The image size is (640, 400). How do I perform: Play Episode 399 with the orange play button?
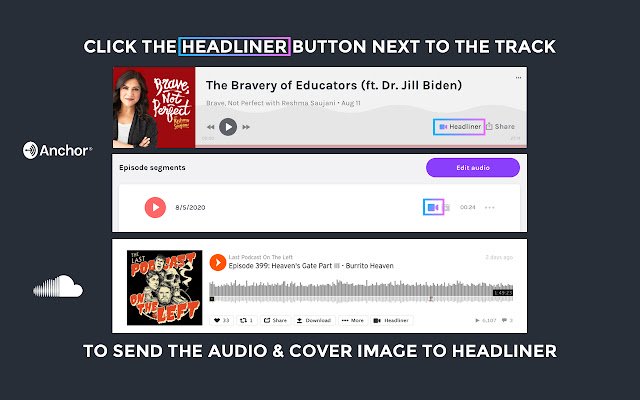coord(218,262)
